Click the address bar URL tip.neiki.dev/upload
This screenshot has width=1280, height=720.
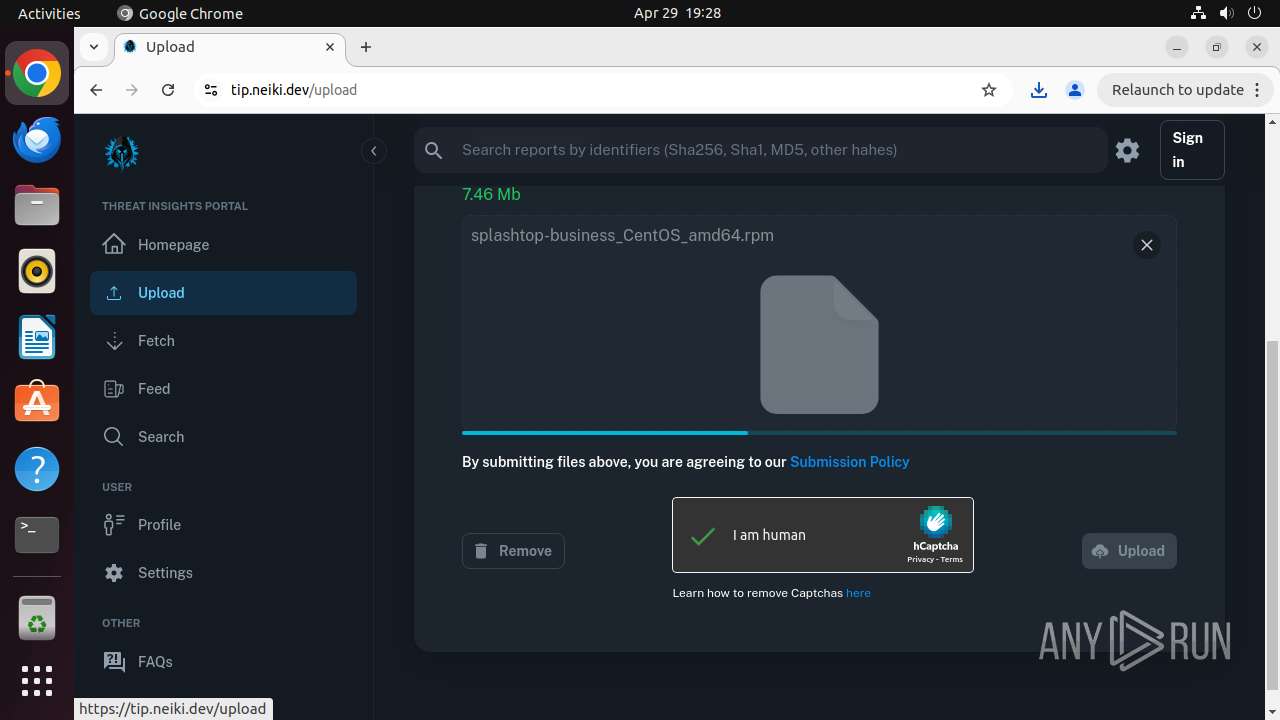click(294, 90)
